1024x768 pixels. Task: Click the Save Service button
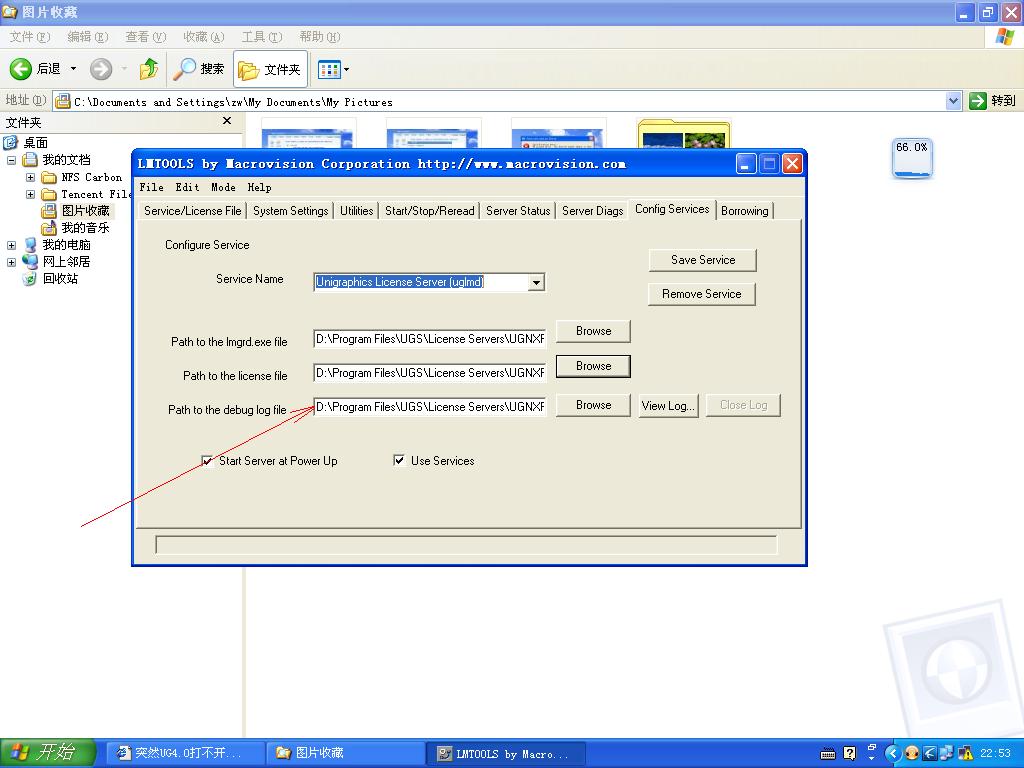point(703,260)
